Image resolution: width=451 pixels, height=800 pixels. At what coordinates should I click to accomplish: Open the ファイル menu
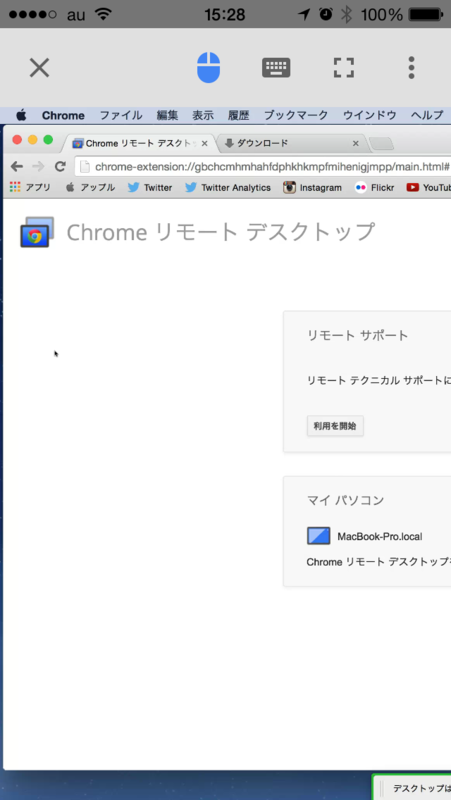pos(121,115)
